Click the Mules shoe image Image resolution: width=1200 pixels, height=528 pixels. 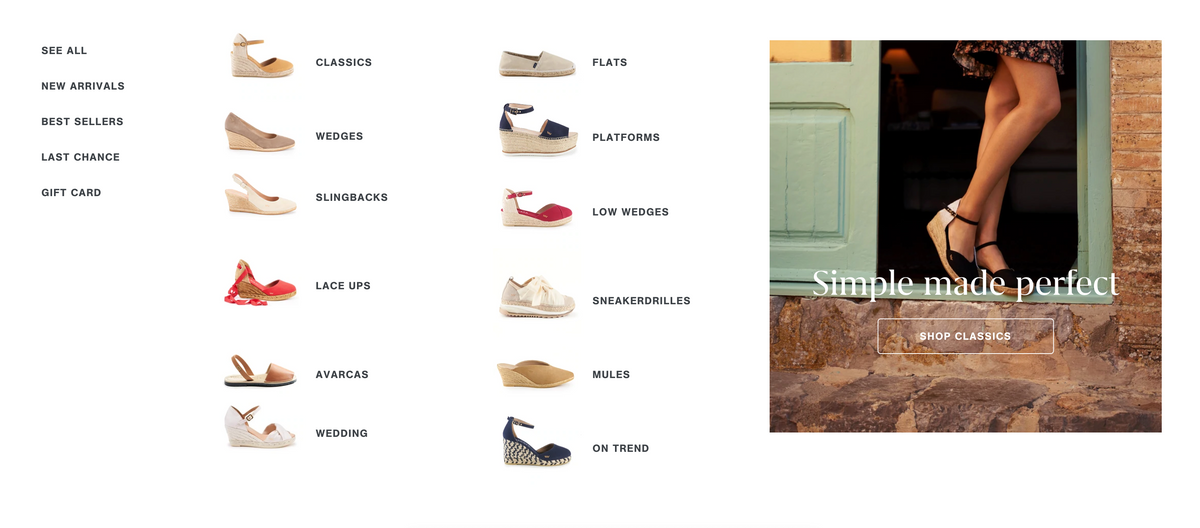pyautogui.click(x=536, y=374)
